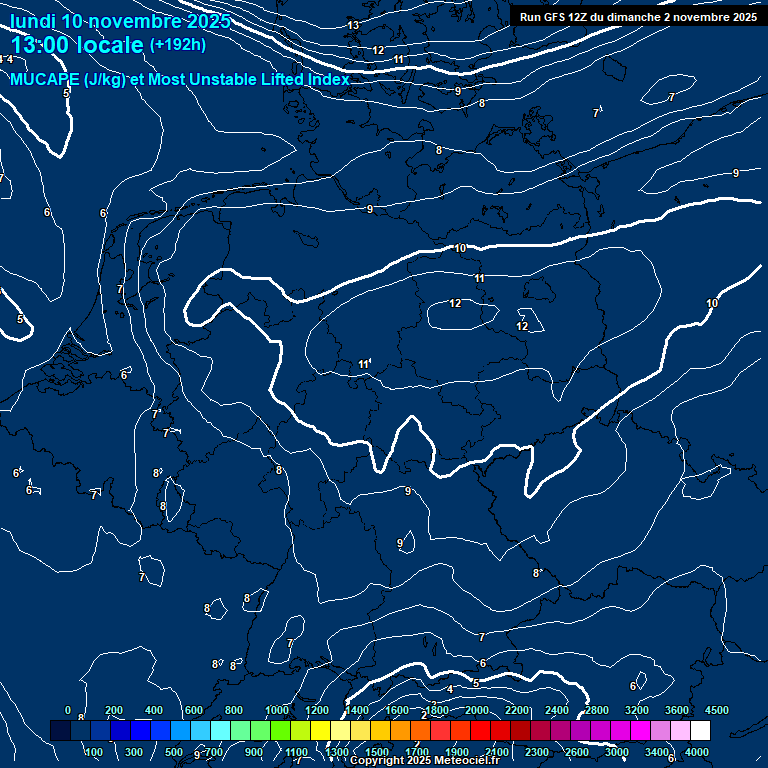Click the '(+192h)' forecast offset text
The width and height of the screenshot is (768, 768).
tap(178, 45)
